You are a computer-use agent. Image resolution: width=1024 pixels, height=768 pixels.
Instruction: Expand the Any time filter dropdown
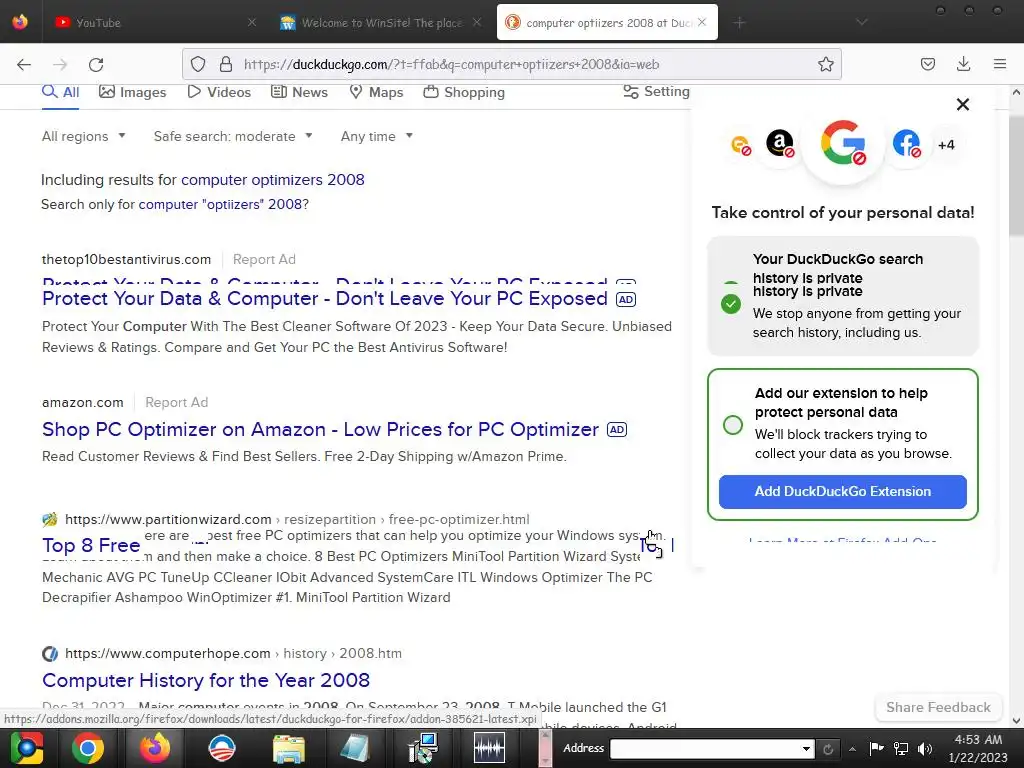tap(377, 136)
